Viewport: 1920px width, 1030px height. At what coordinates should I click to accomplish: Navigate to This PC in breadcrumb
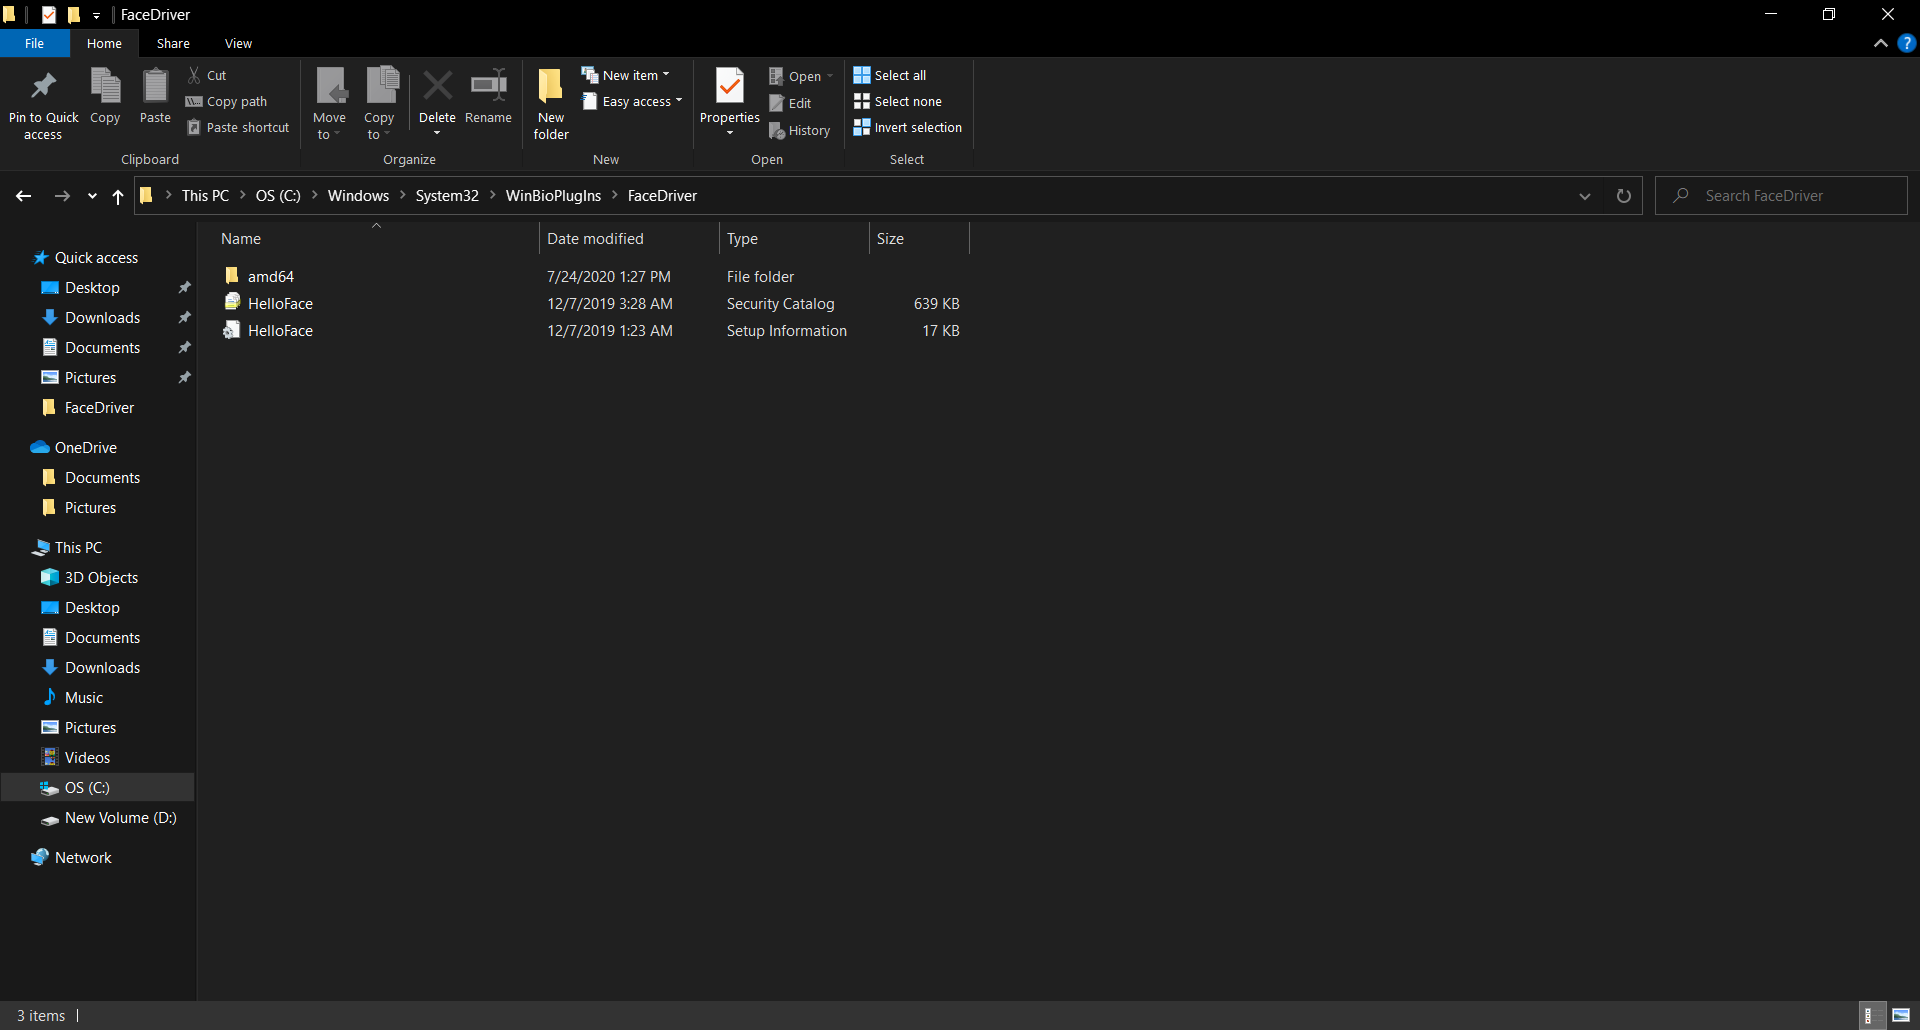[x=205, y=195]
